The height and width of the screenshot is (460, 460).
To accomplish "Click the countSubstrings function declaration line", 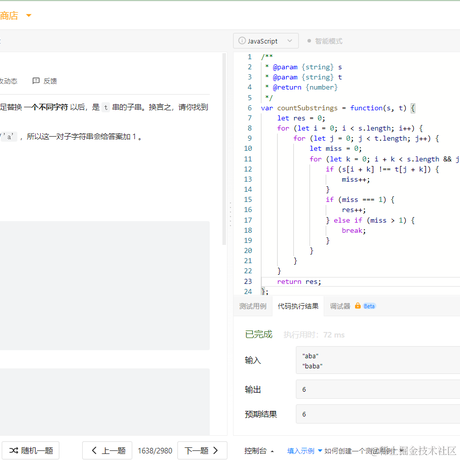I will pyautogui.click(x=338, y=108).
